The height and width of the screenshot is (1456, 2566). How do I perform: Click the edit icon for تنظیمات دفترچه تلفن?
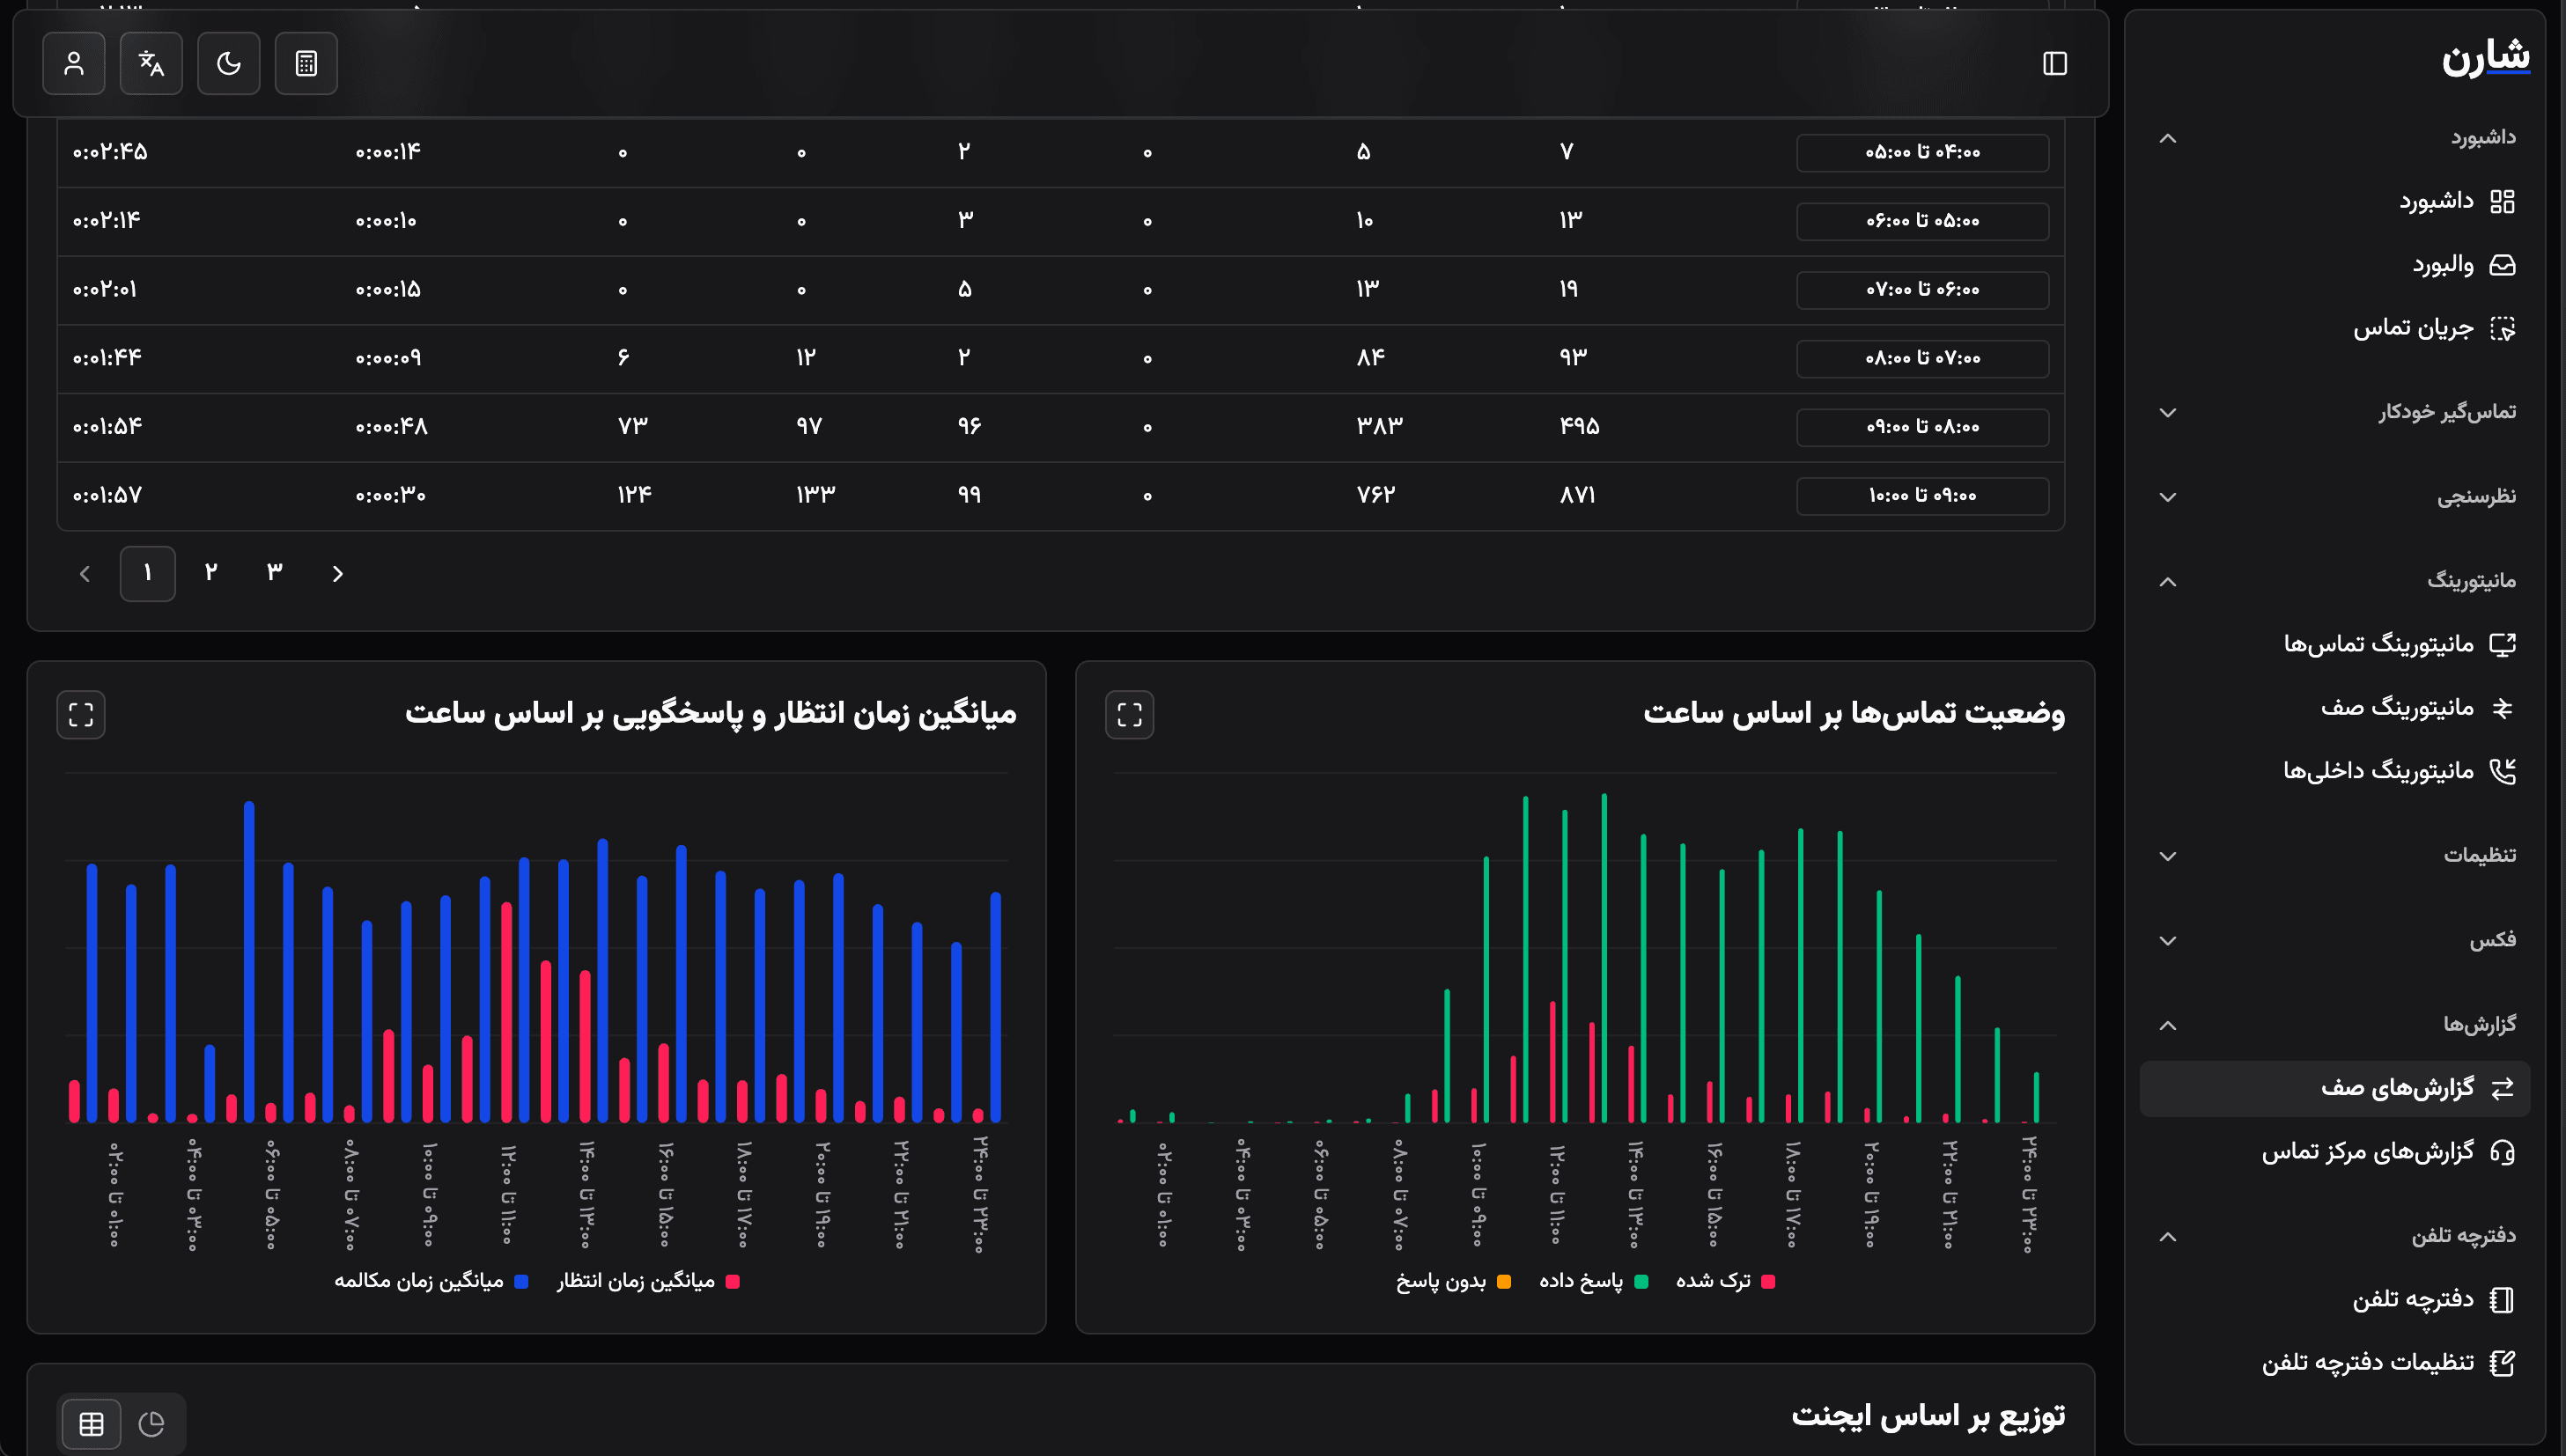(2502, 1363)
